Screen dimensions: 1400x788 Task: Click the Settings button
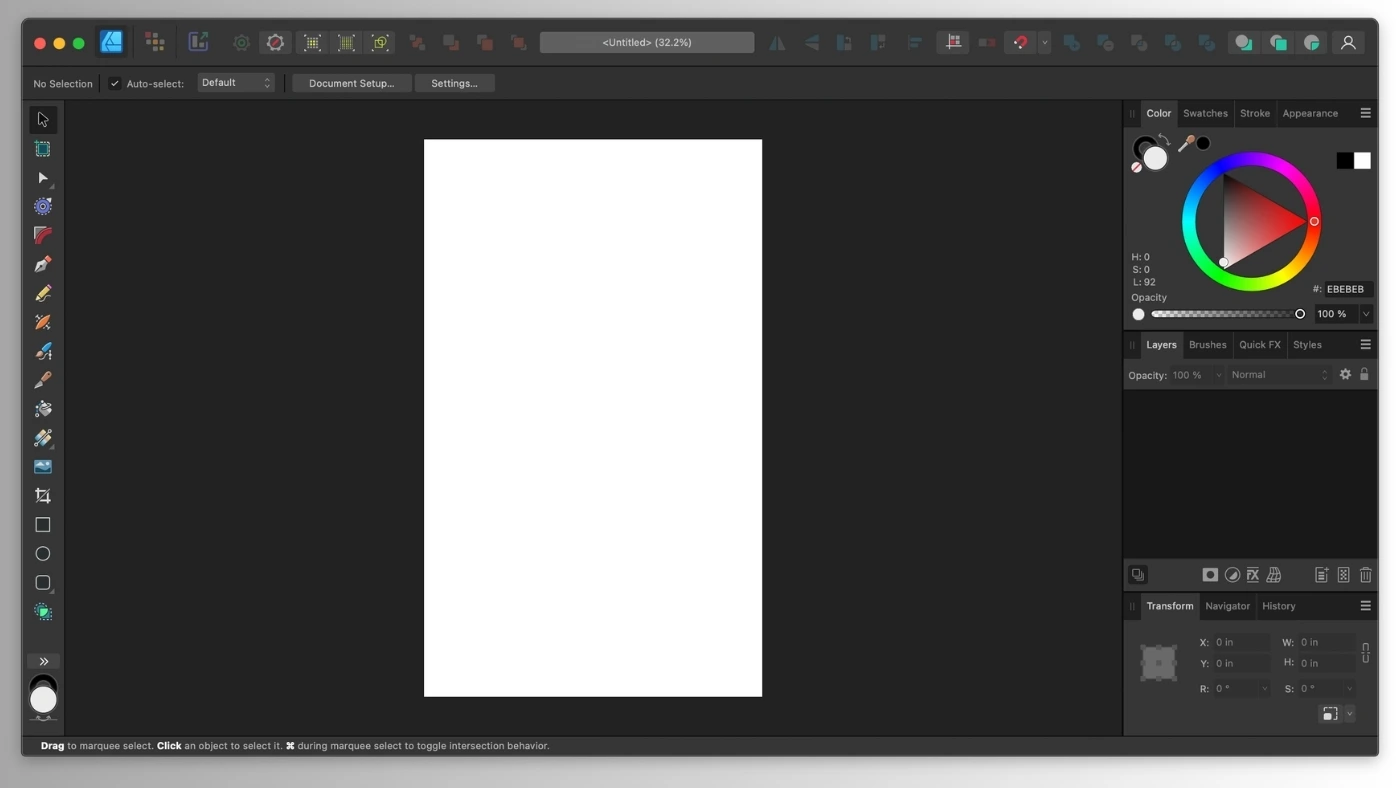pos(454,83)
